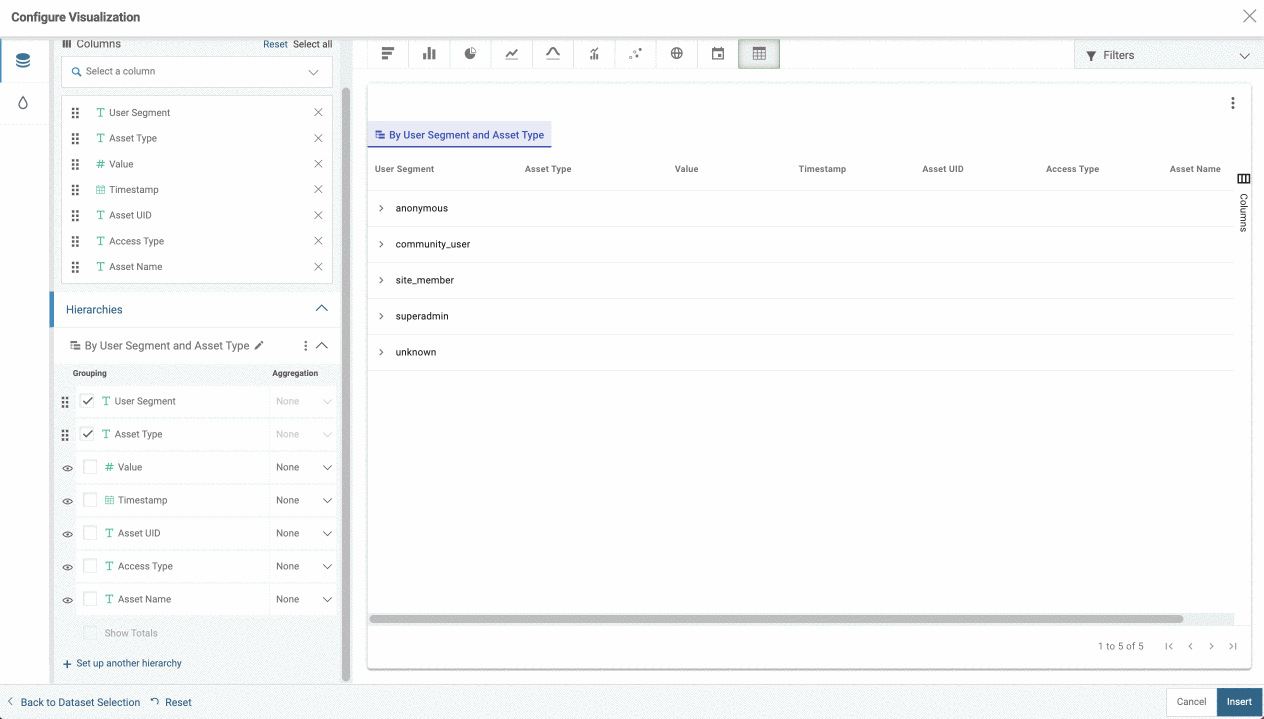Pick the area chart visualization type

tap(553, 53)
